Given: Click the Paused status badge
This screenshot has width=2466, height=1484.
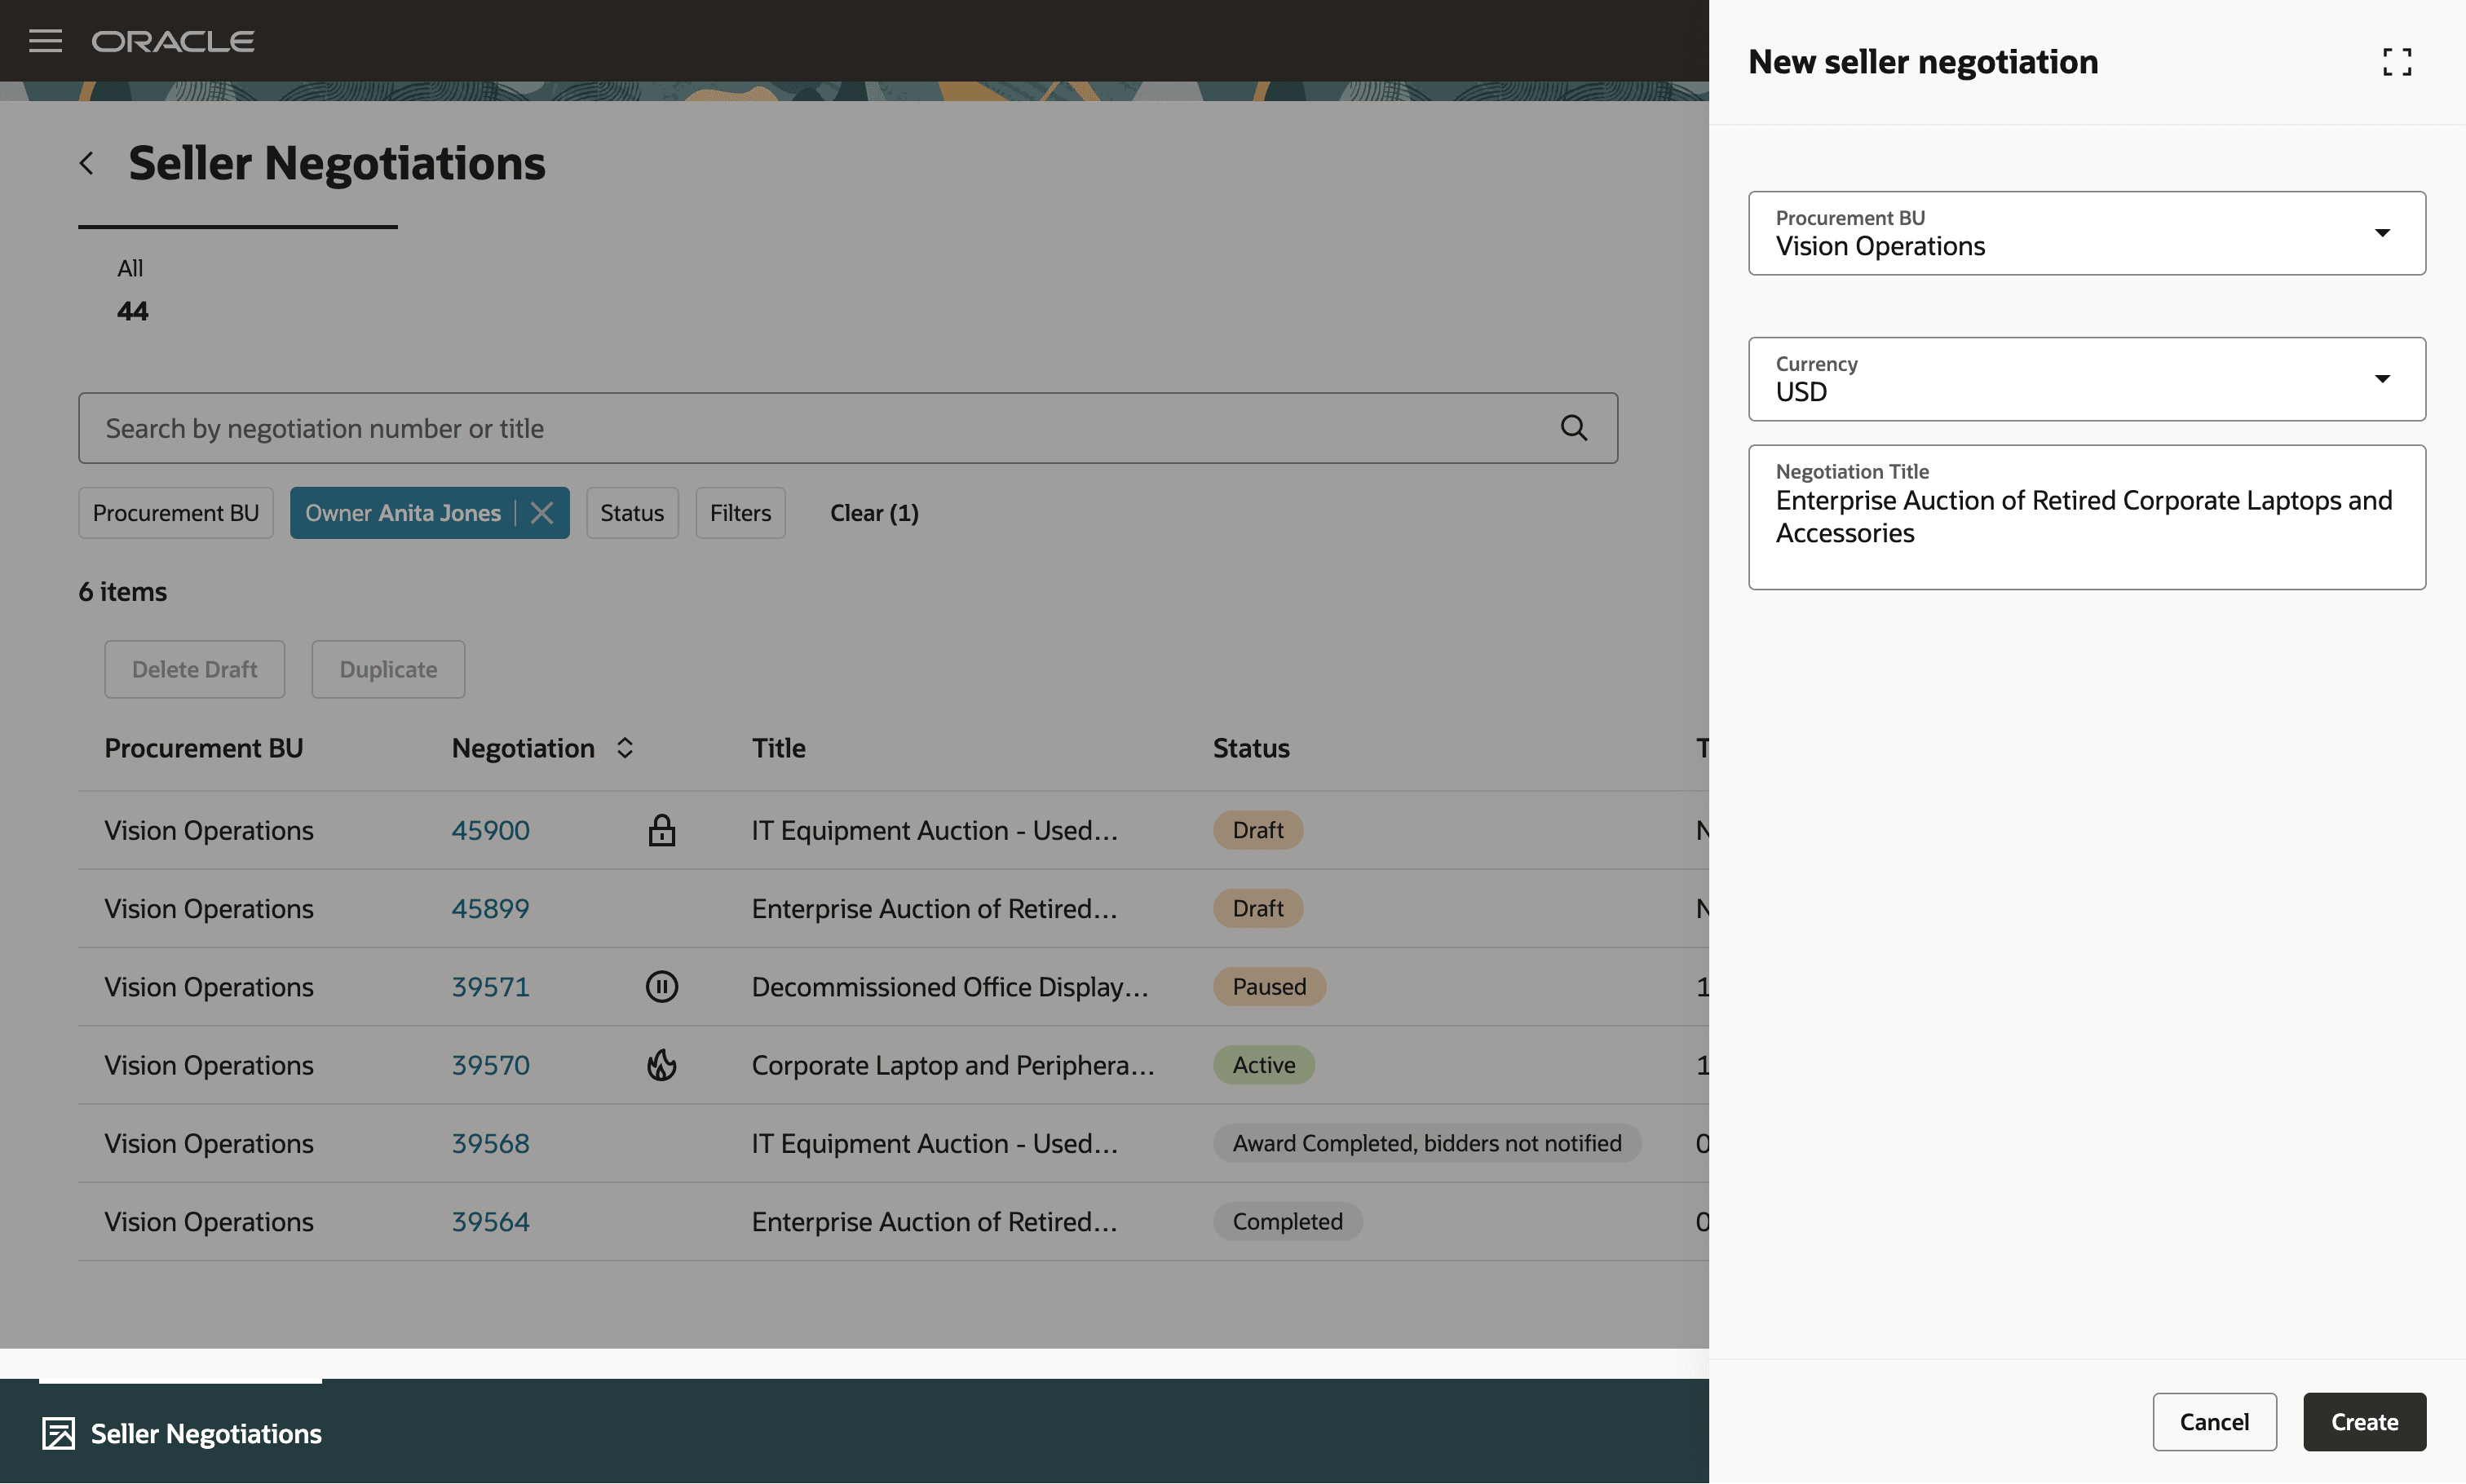Looking at the screenshot, I should coord(1269,987).
